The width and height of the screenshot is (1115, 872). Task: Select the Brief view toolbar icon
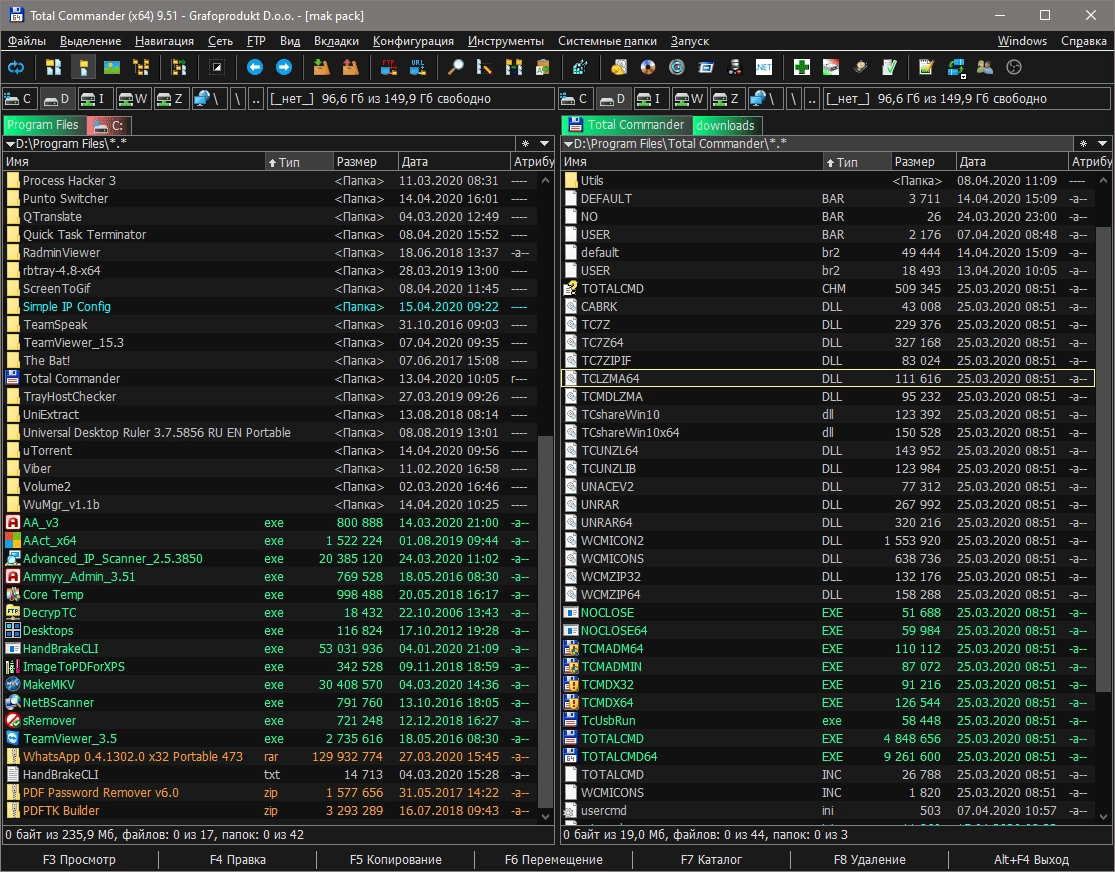pos(53,68)
